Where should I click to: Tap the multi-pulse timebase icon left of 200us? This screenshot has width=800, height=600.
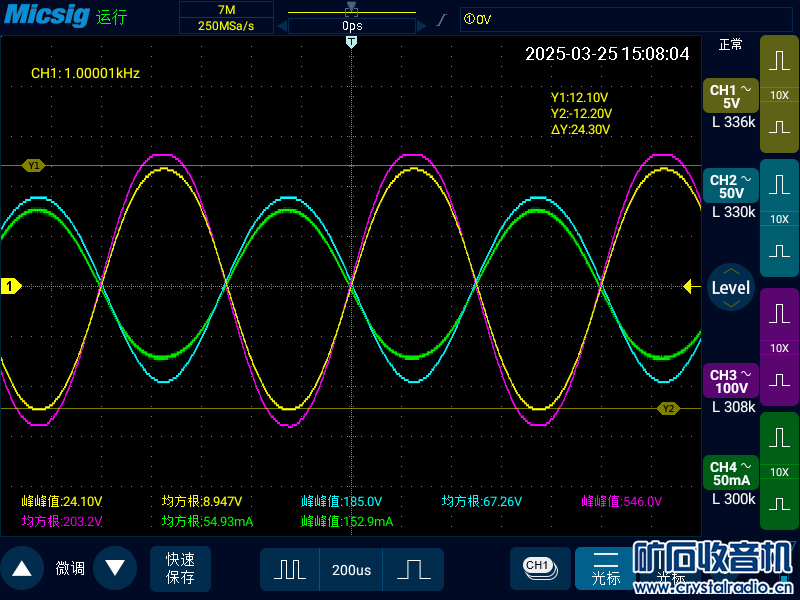coord(290,569)
